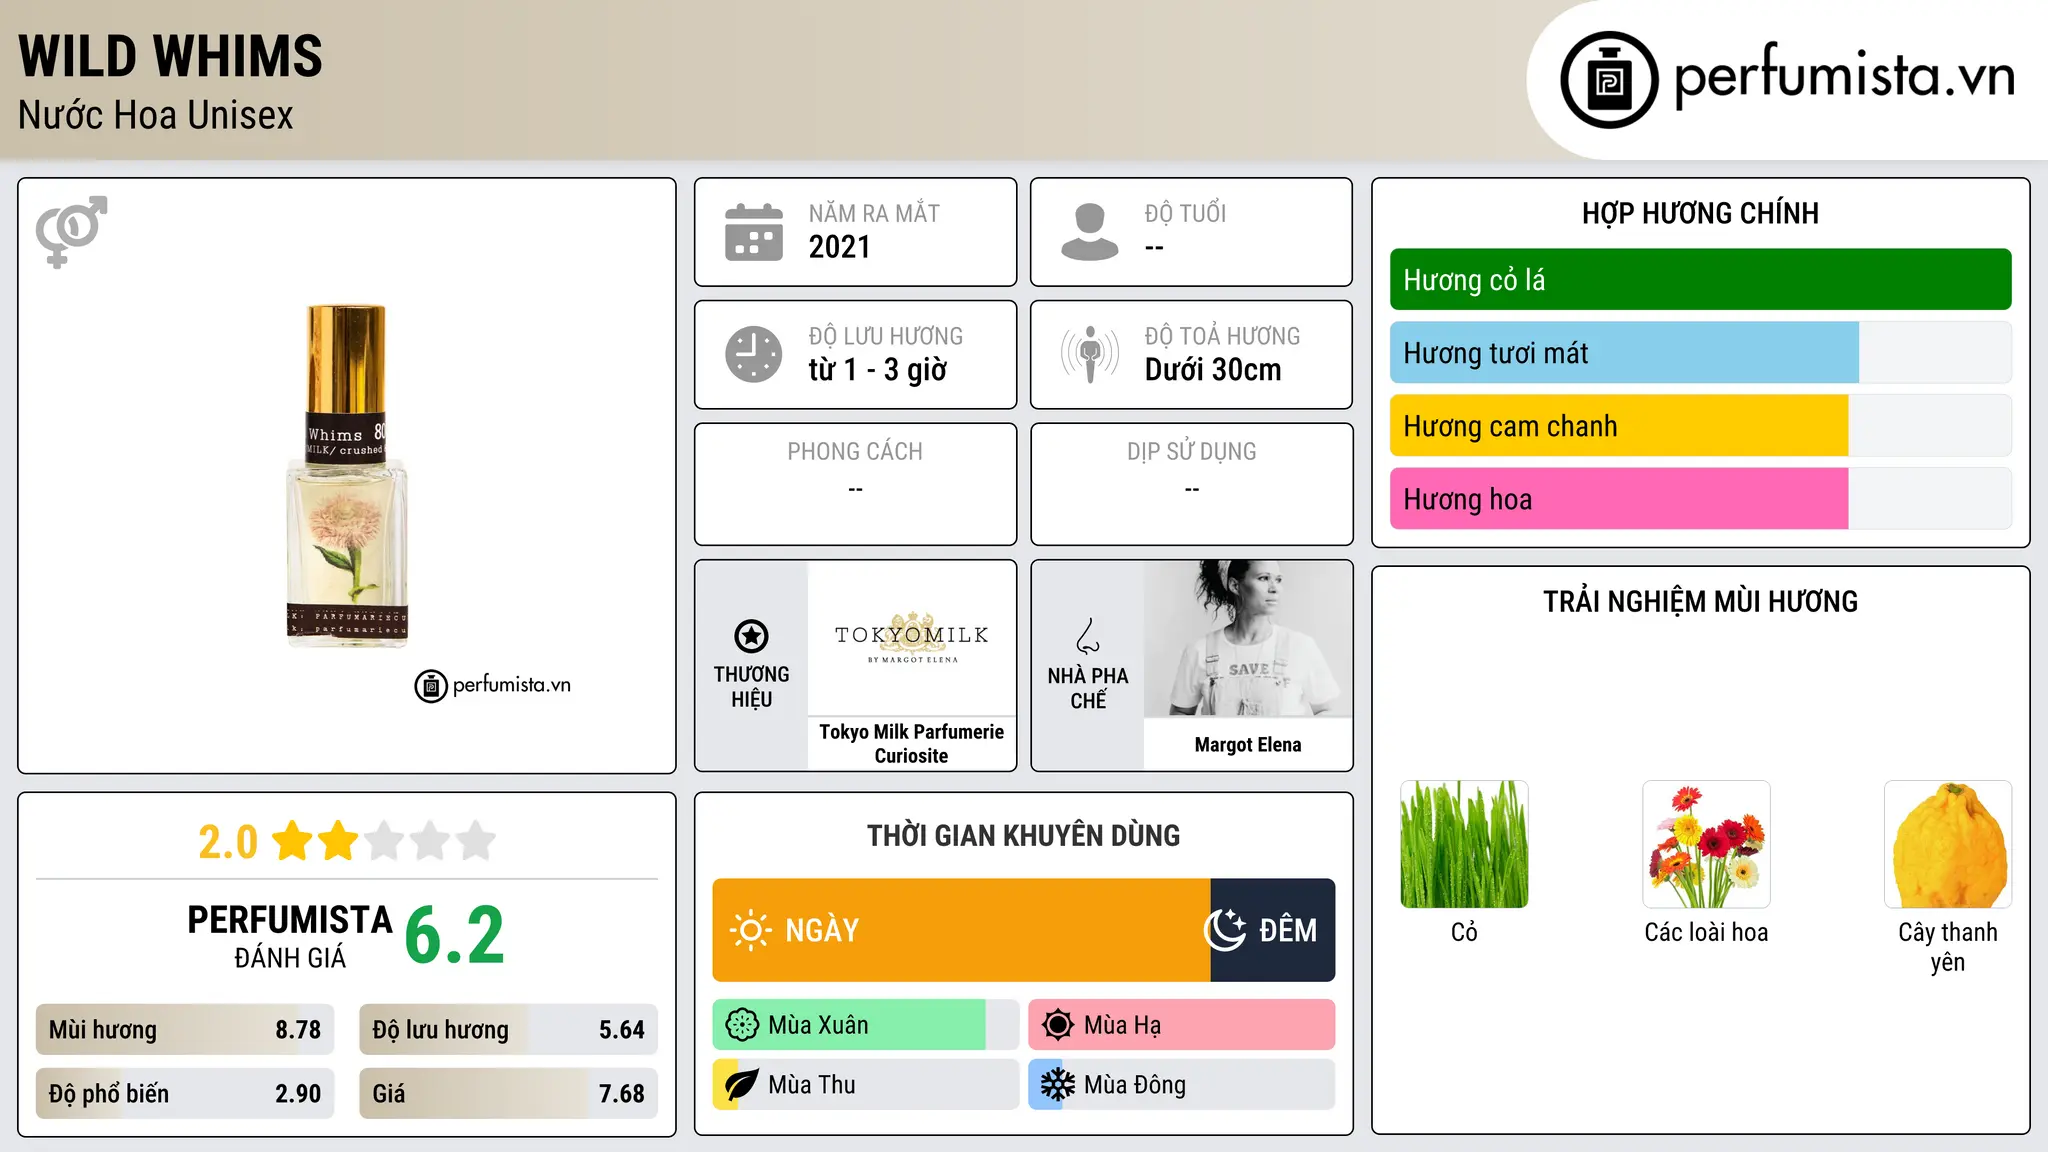Click the perfumista.vn site name in header
This screenshot has height=1152, width=2048.
(1844, 75)
